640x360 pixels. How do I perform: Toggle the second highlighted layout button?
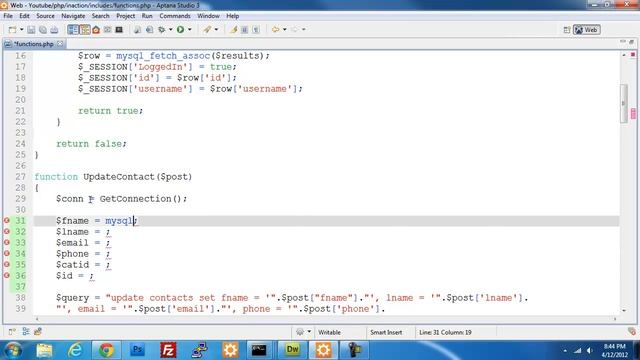[x=84, y=30]
